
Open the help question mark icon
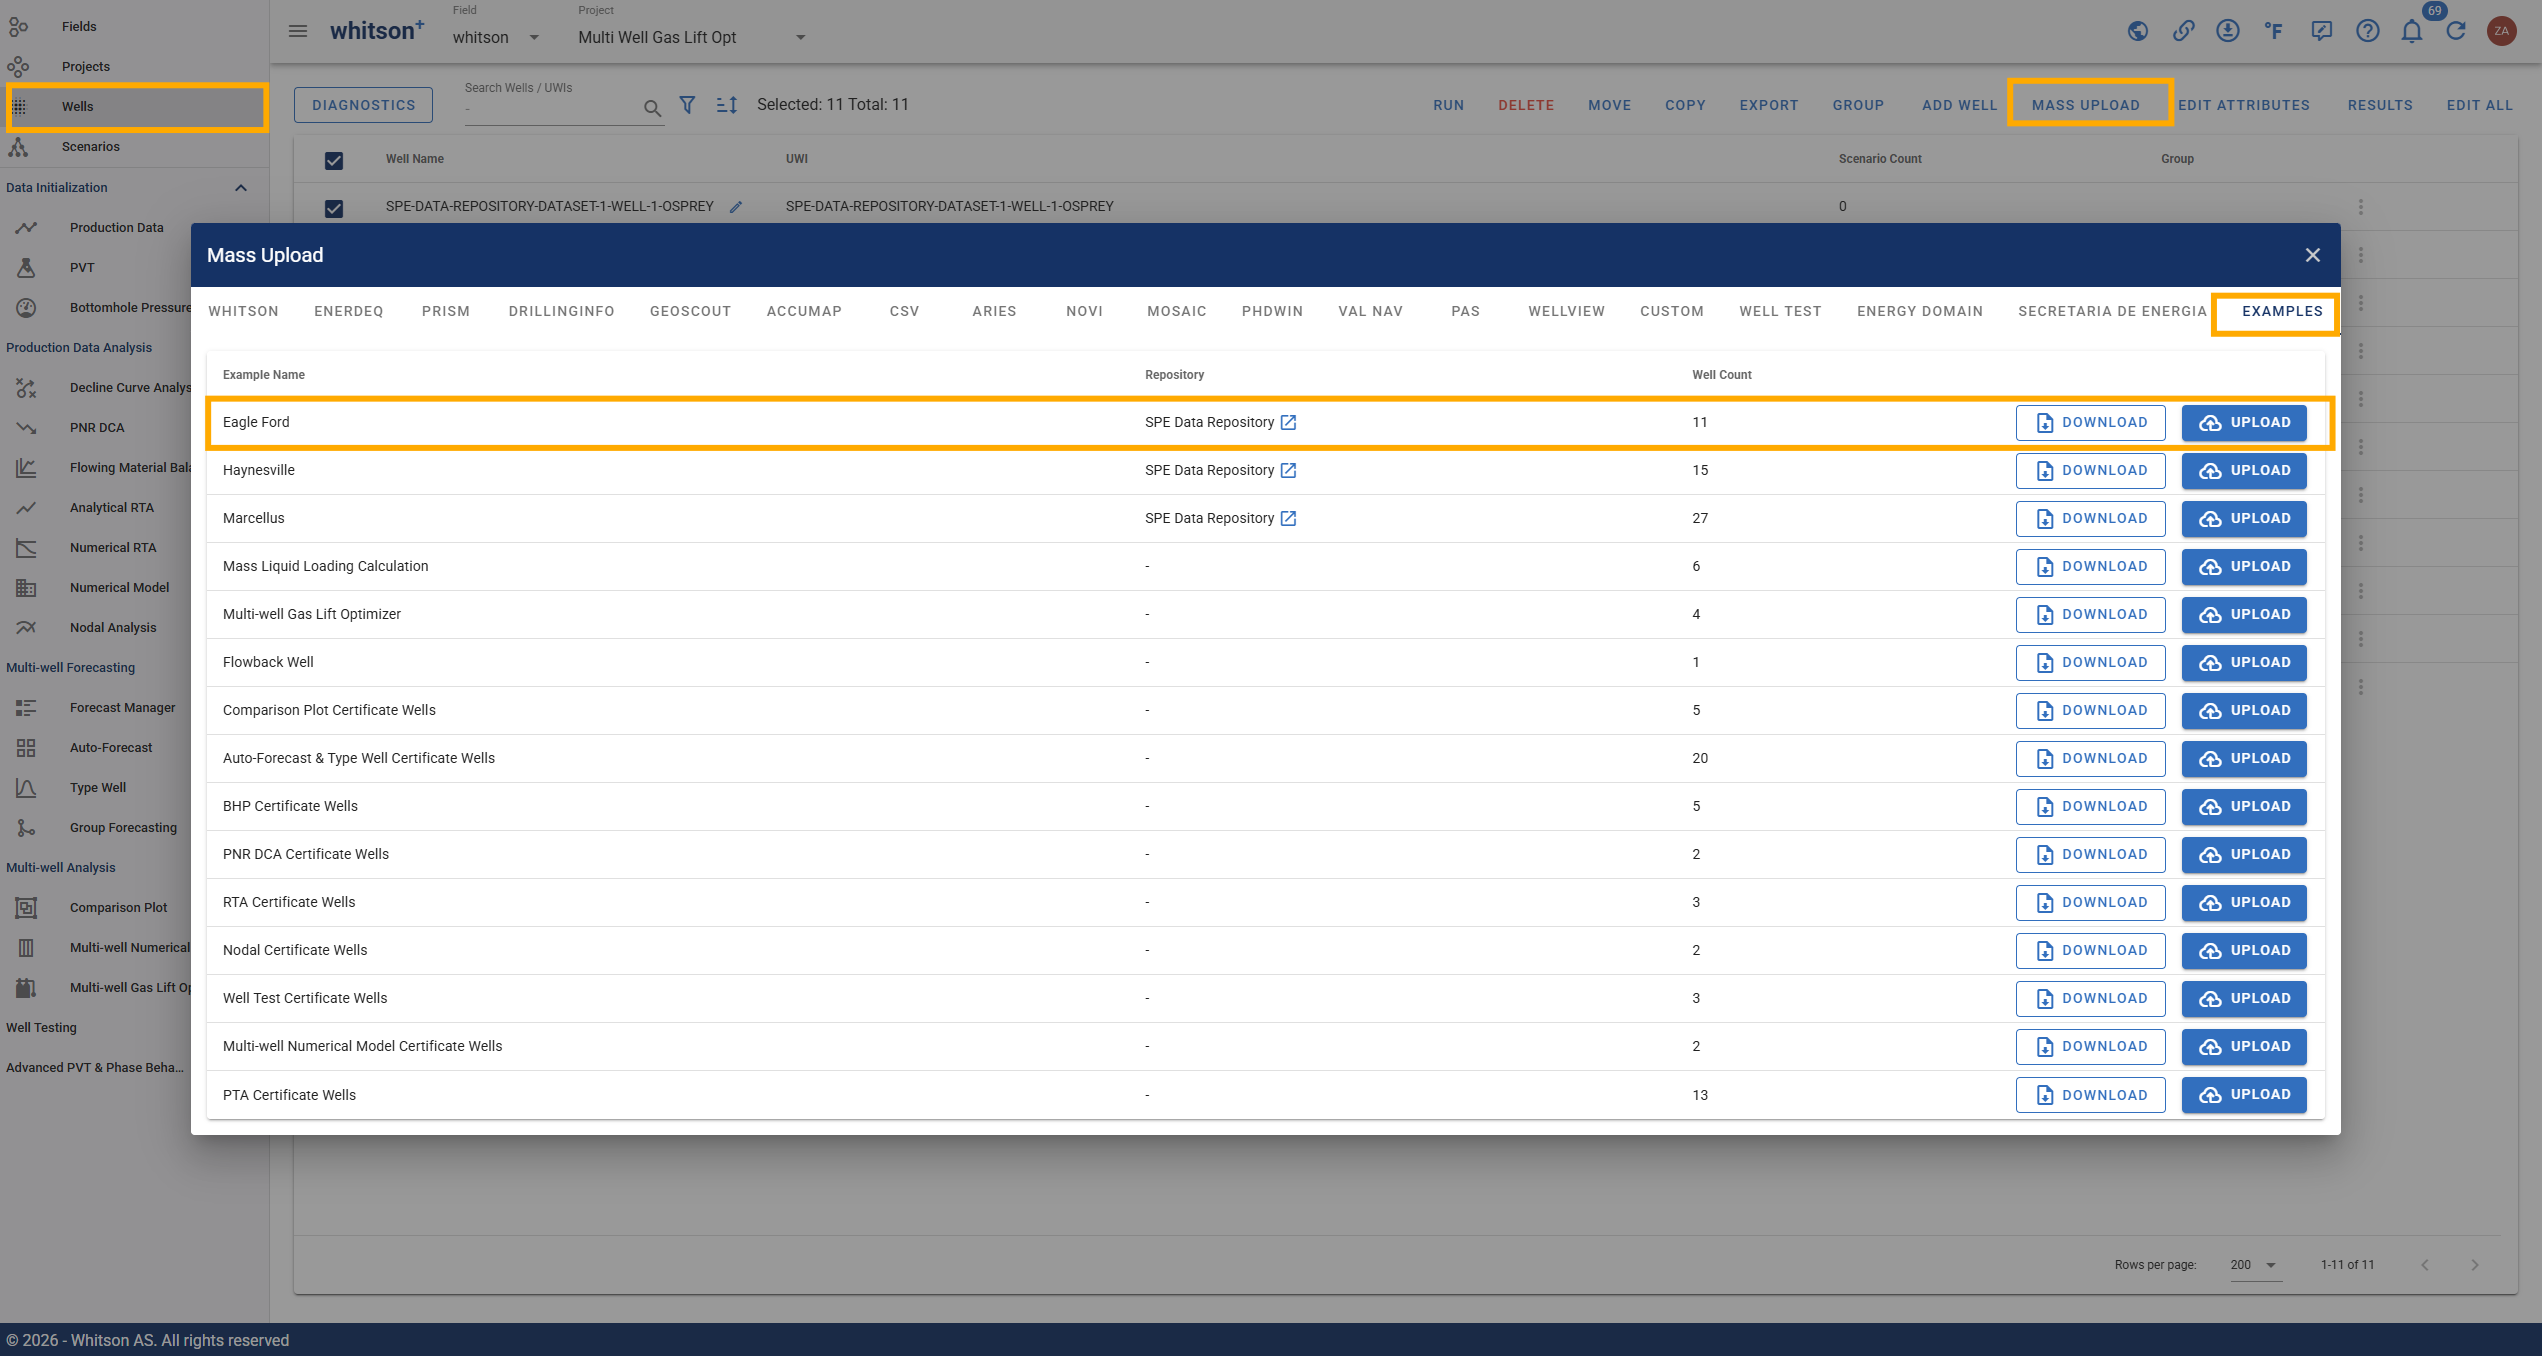[x=2368, y=31]
